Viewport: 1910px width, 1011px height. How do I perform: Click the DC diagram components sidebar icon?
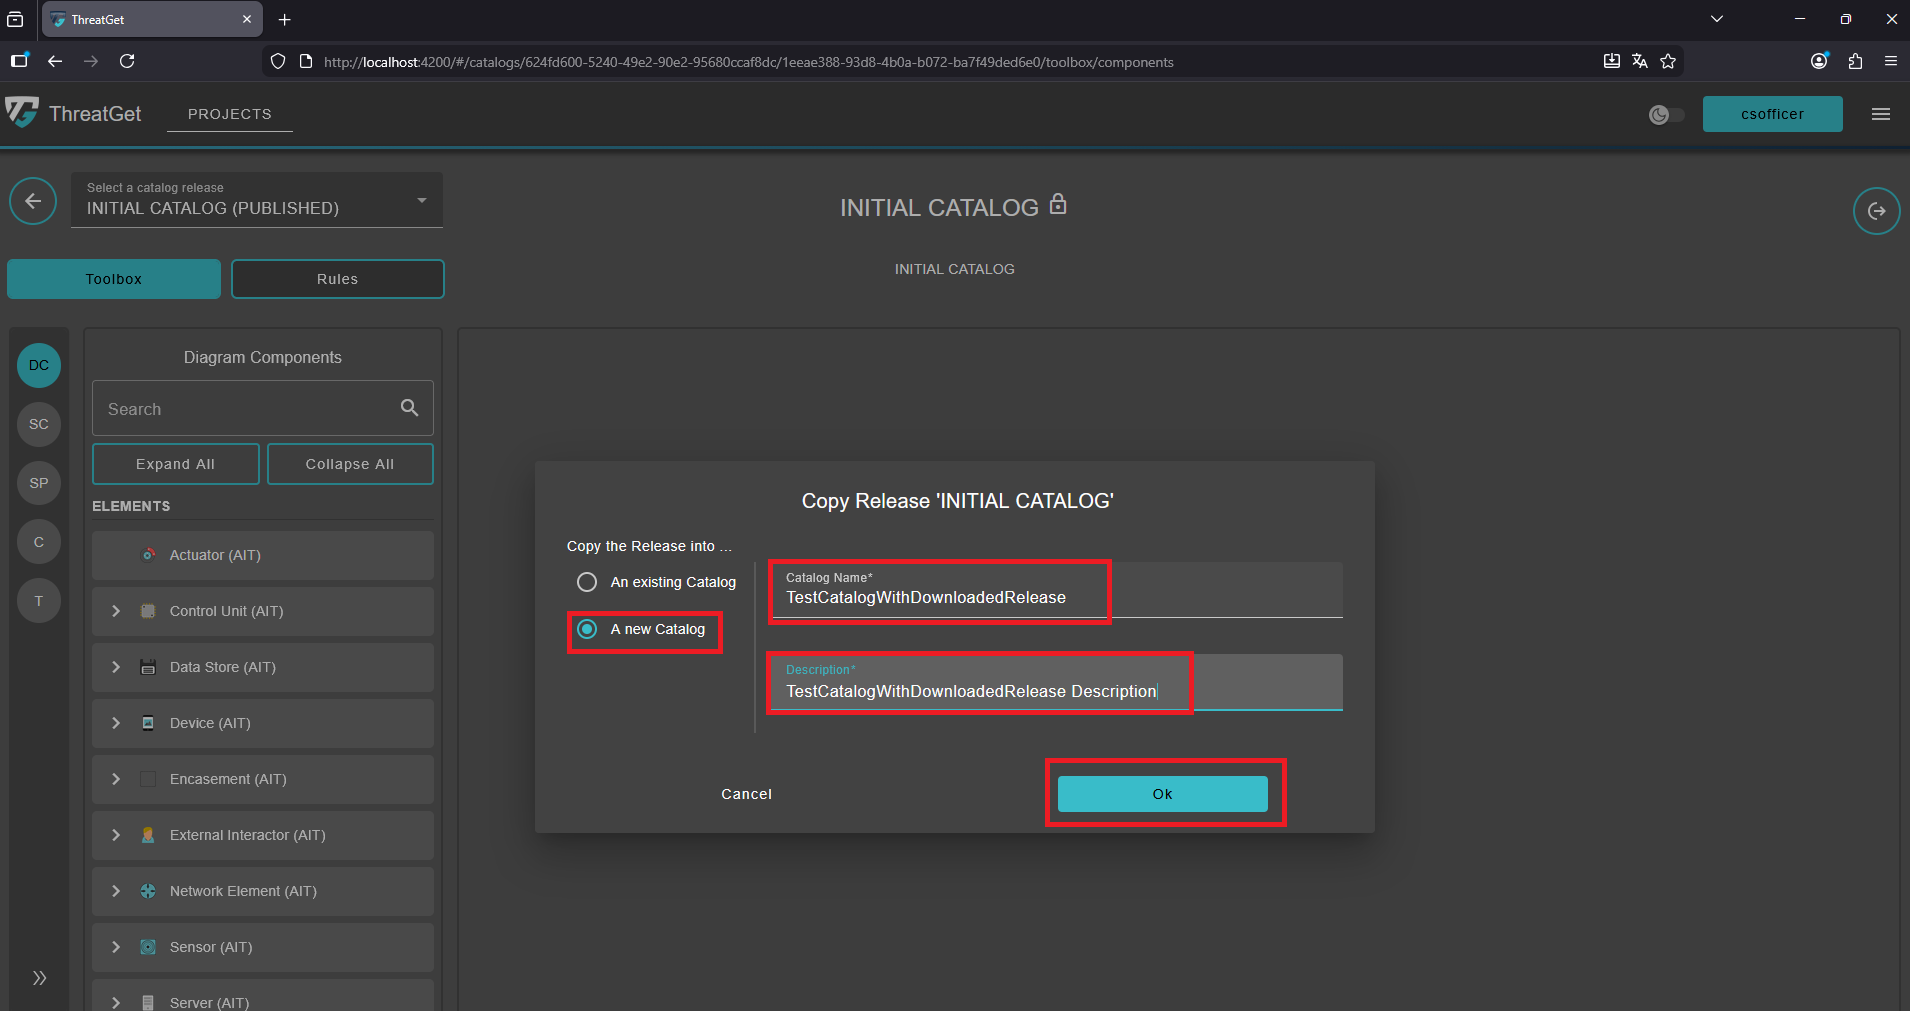[39, 365]
